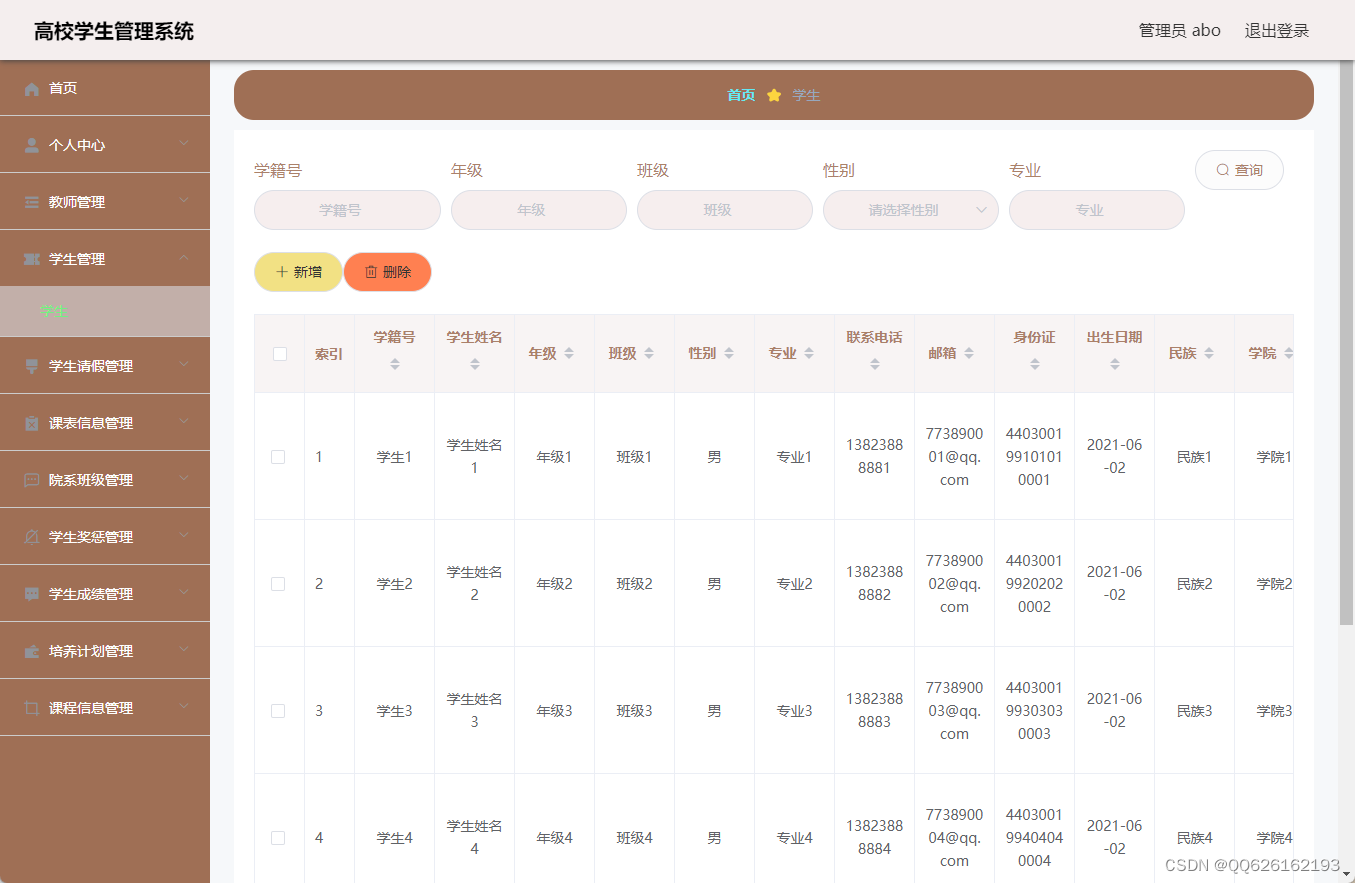Click the list icon beside 教师管理
Image resolution: width=1355 pixels, height=883 pixels.
point(32,202)
